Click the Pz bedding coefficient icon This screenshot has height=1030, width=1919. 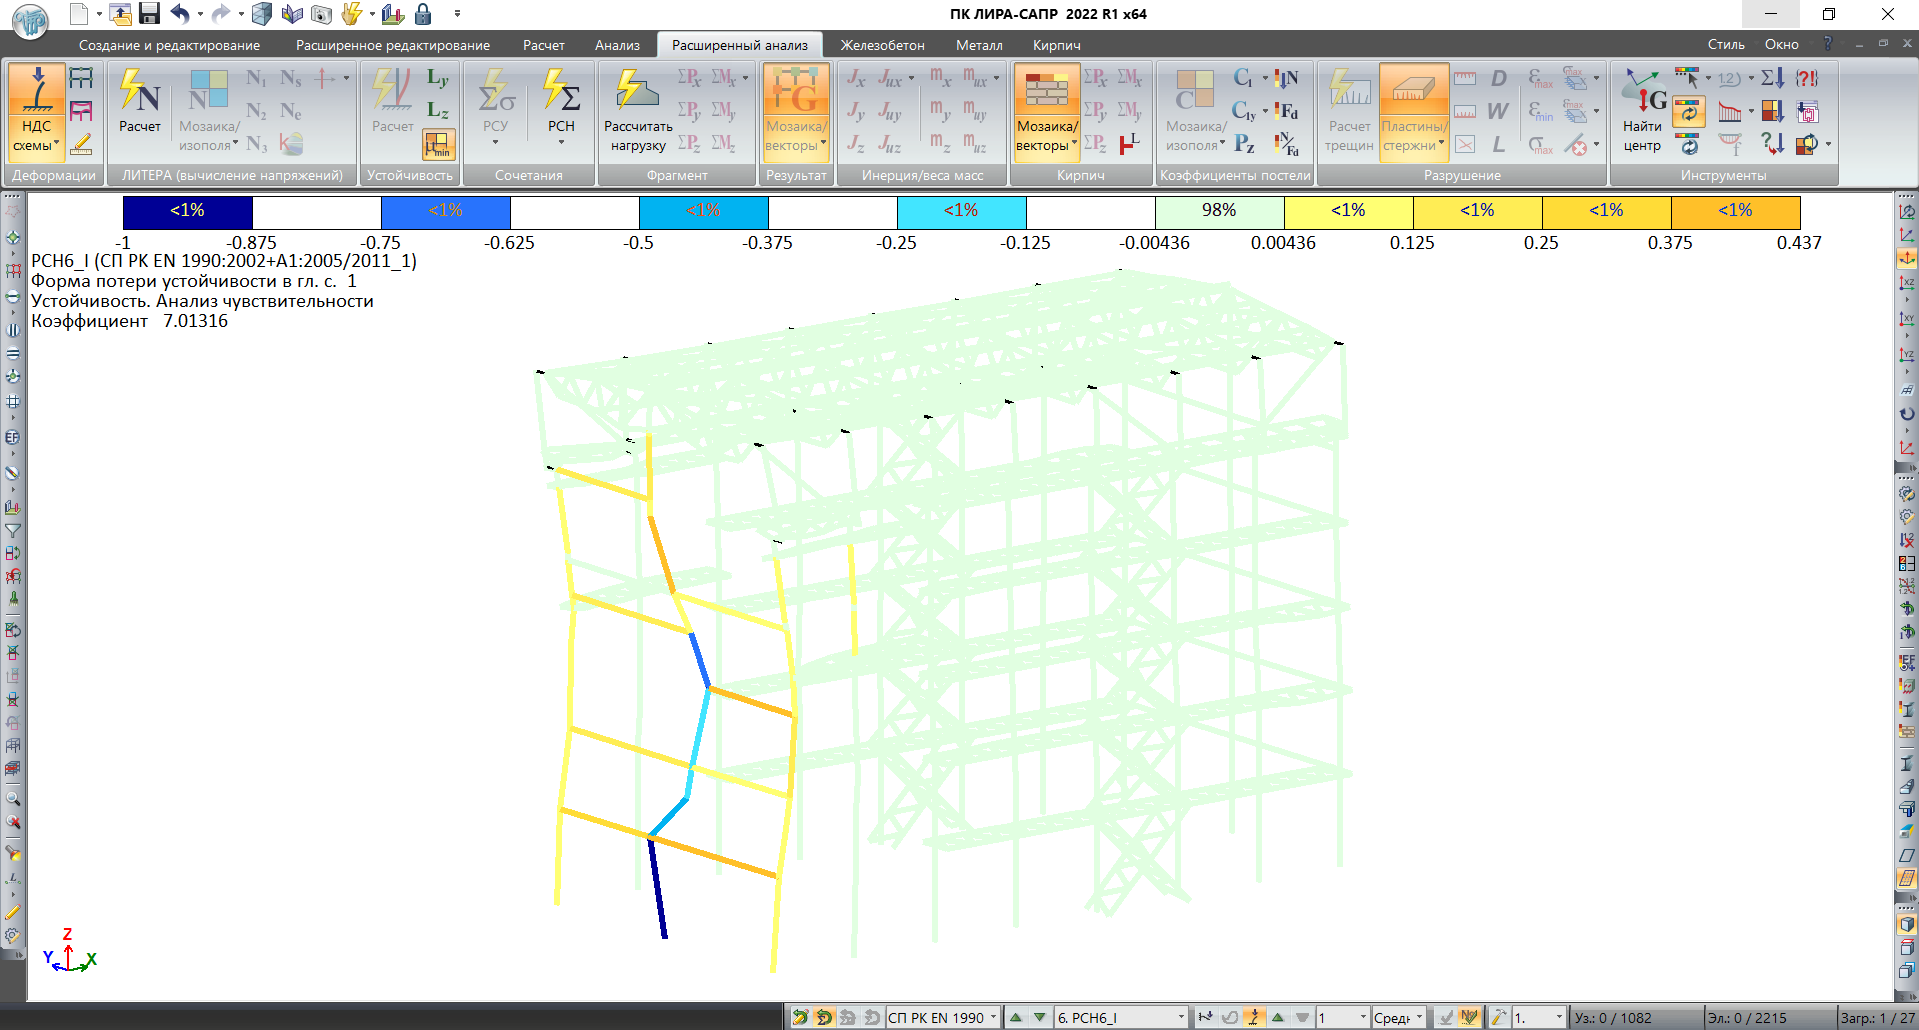pos(1243,145)
